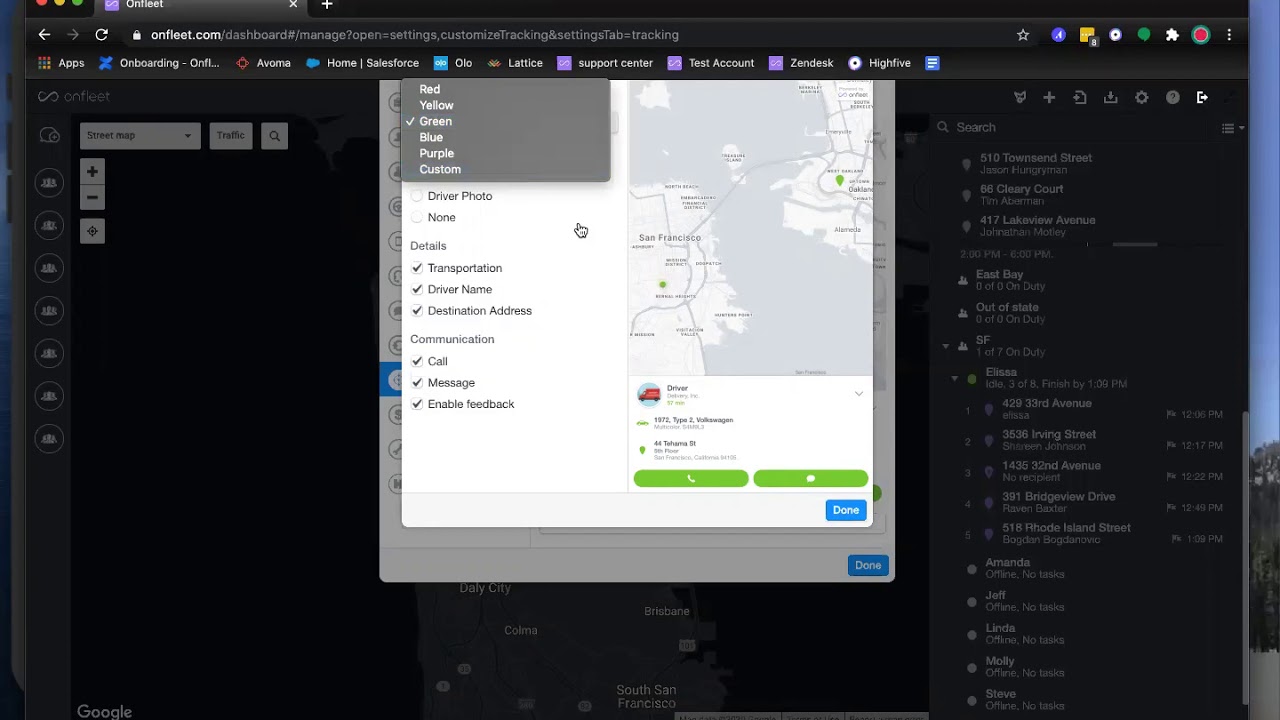Image resolution: width=1280 pixels, height=720 pixels.
Task: Log out using the exit arrow icon
Action: (x=1203, y=97)
